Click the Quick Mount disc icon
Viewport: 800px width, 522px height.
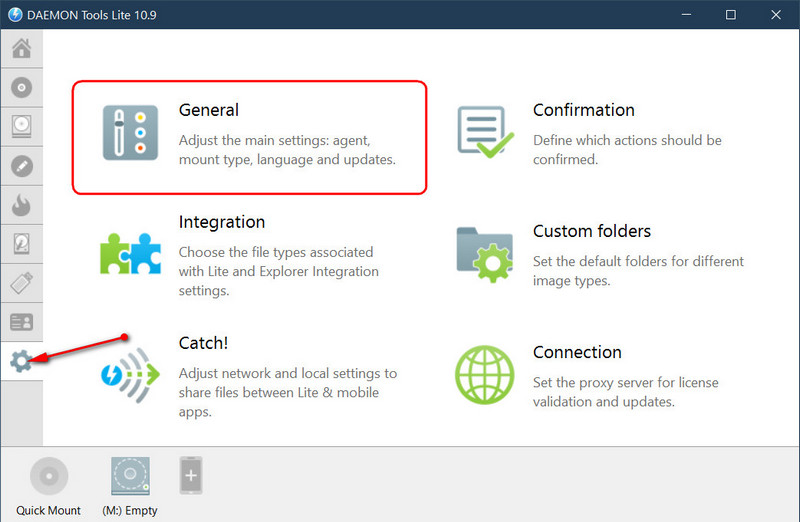point(49,476)
